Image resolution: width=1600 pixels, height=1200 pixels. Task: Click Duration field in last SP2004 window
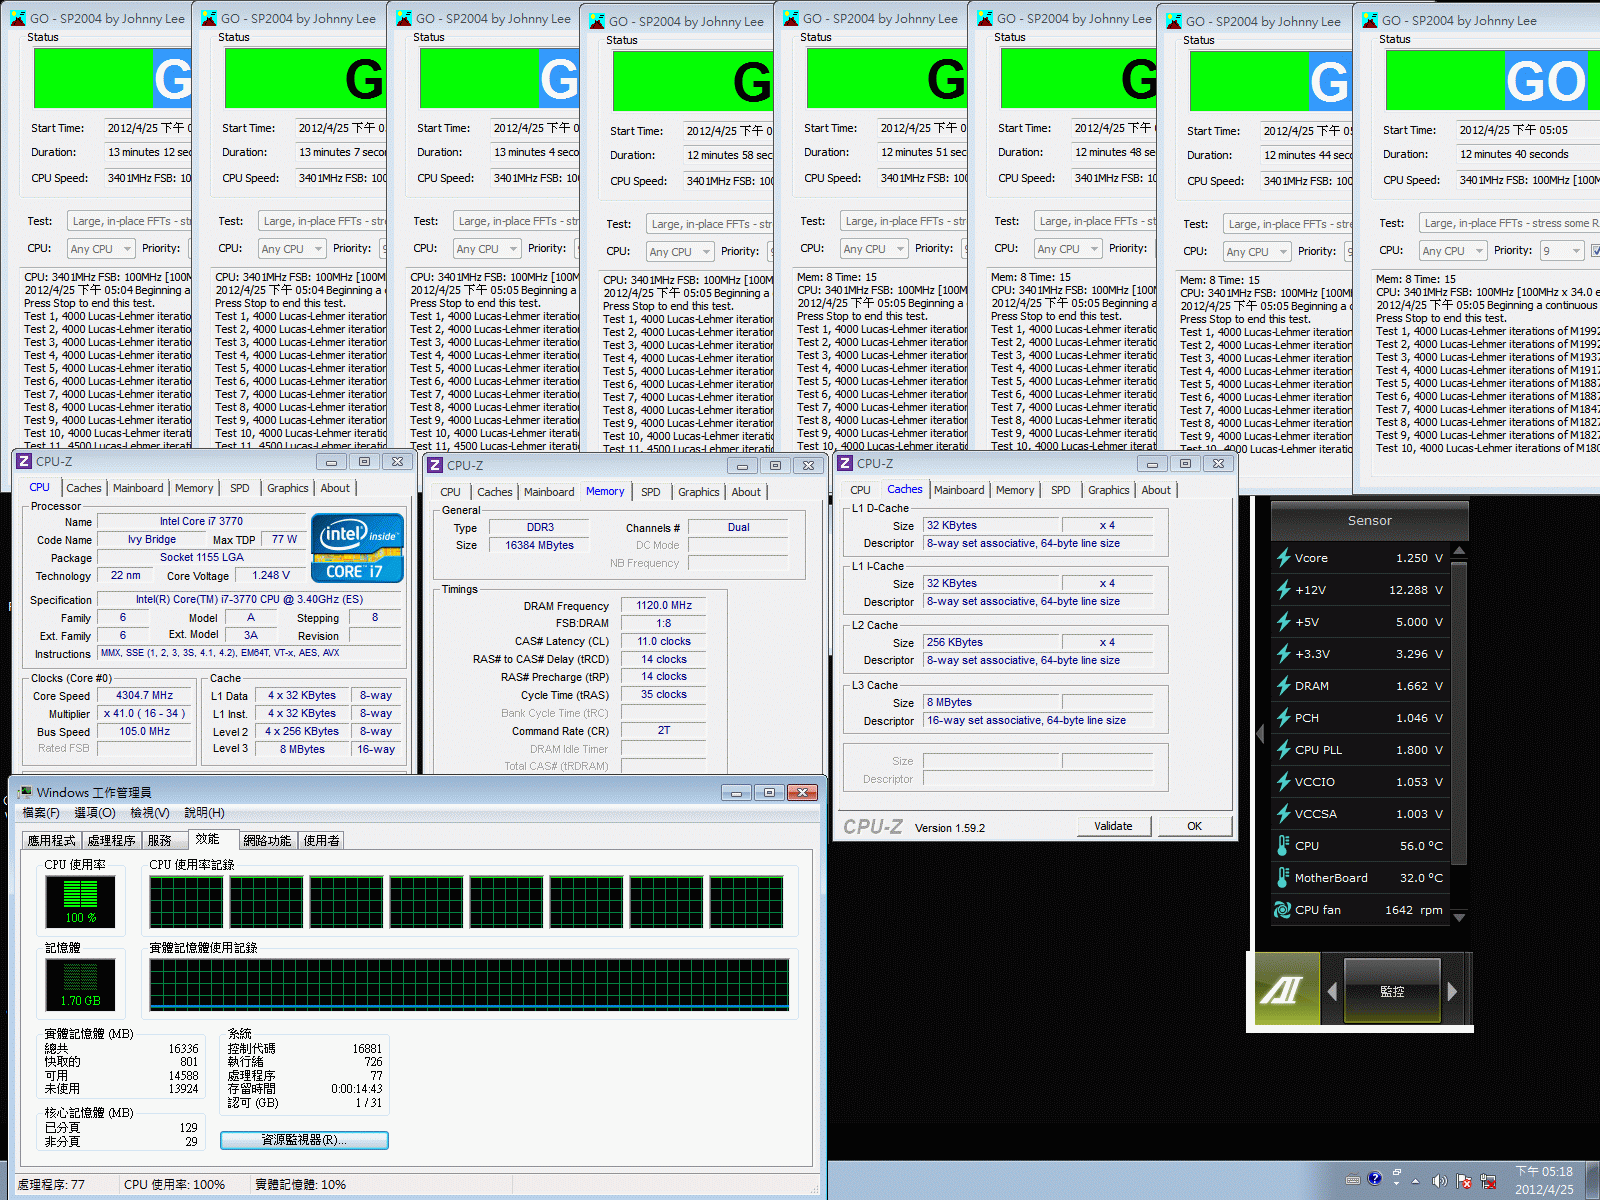1526,154
